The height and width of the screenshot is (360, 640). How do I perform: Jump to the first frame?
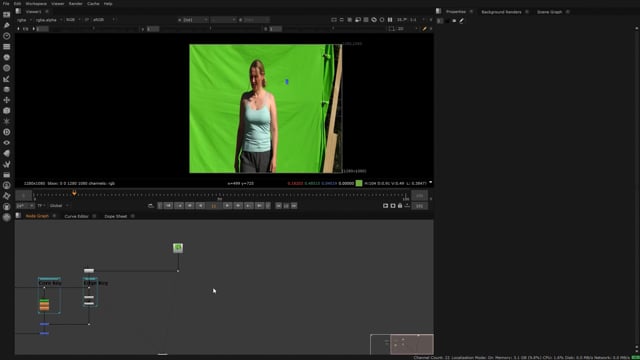point(168,206)
